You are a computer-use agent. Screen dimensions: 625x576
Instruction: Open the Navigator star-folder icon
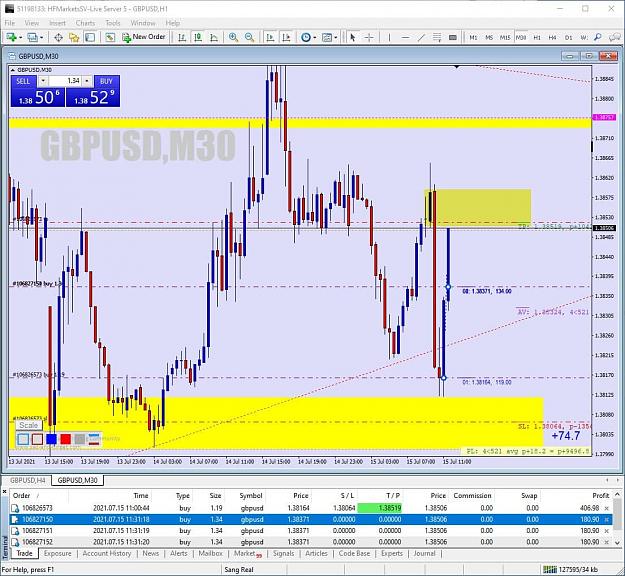tap(74, 37)
